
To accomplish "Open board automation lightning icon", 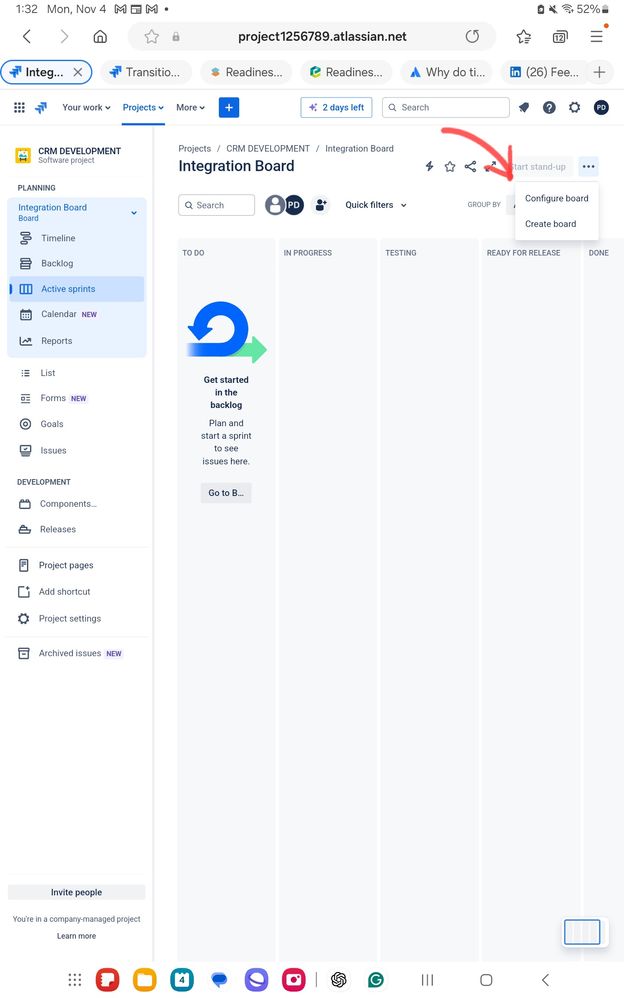I will [430, 167].
